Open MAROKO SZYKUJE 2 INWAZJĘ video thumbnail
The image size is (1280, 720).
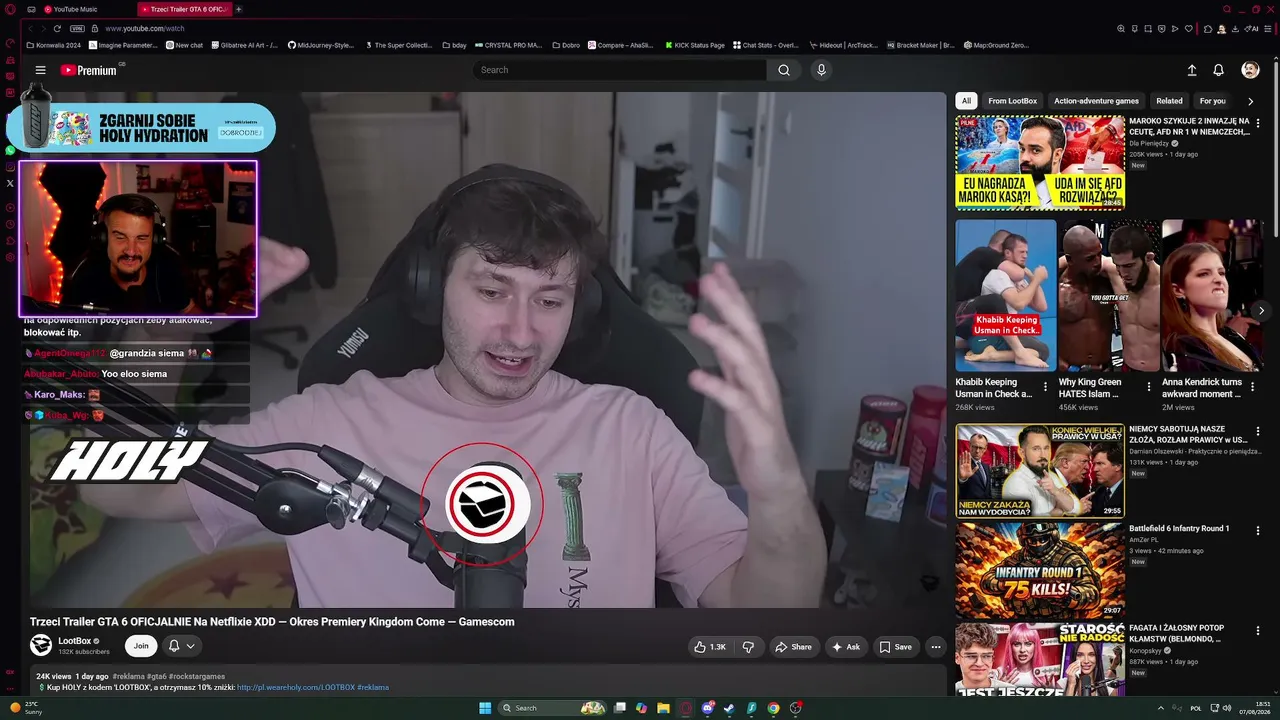click(1040, 163)
